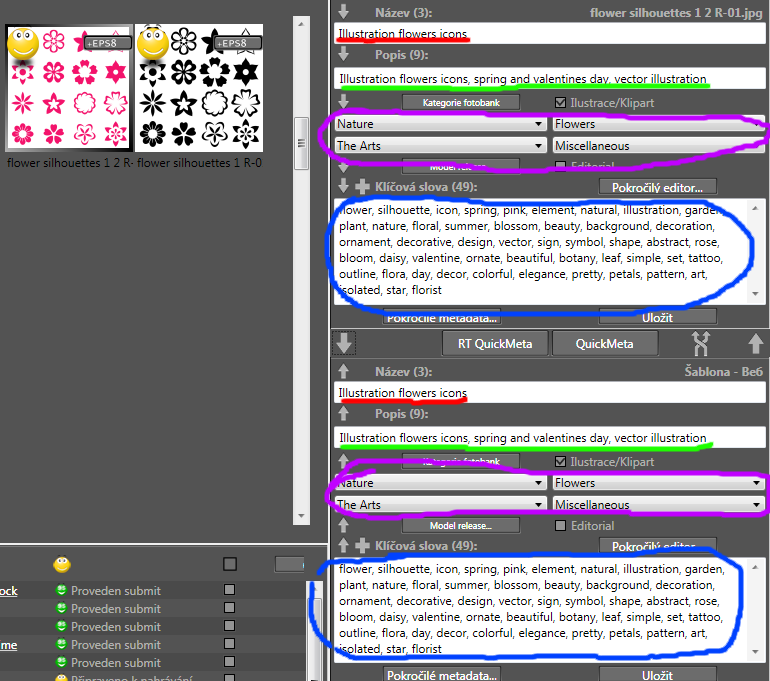Click the RT QuickMeta button
770x681 pixels.
(495, 344)
